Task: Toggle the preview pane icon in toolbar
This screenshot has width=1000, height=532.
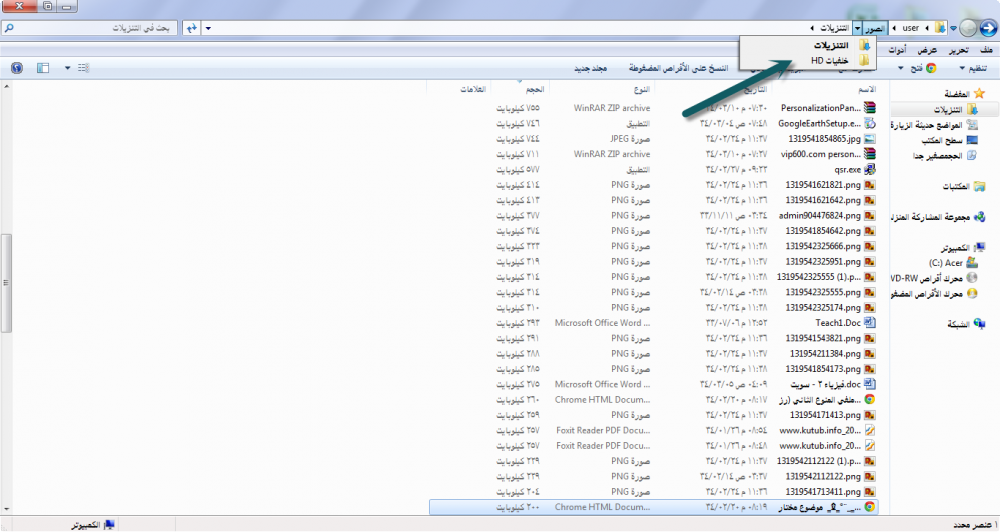Action: click(x=42, y=68)
